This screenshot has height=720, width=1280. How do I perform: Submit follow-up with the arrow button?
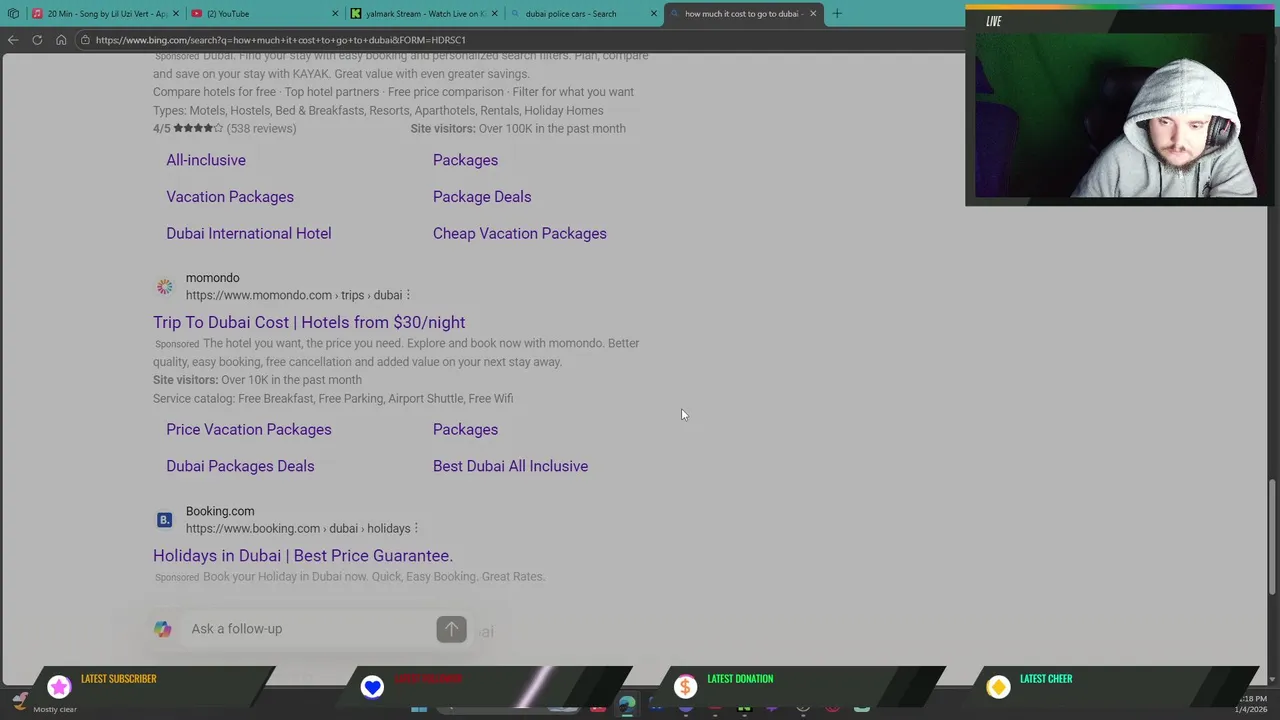click(451, 629)
